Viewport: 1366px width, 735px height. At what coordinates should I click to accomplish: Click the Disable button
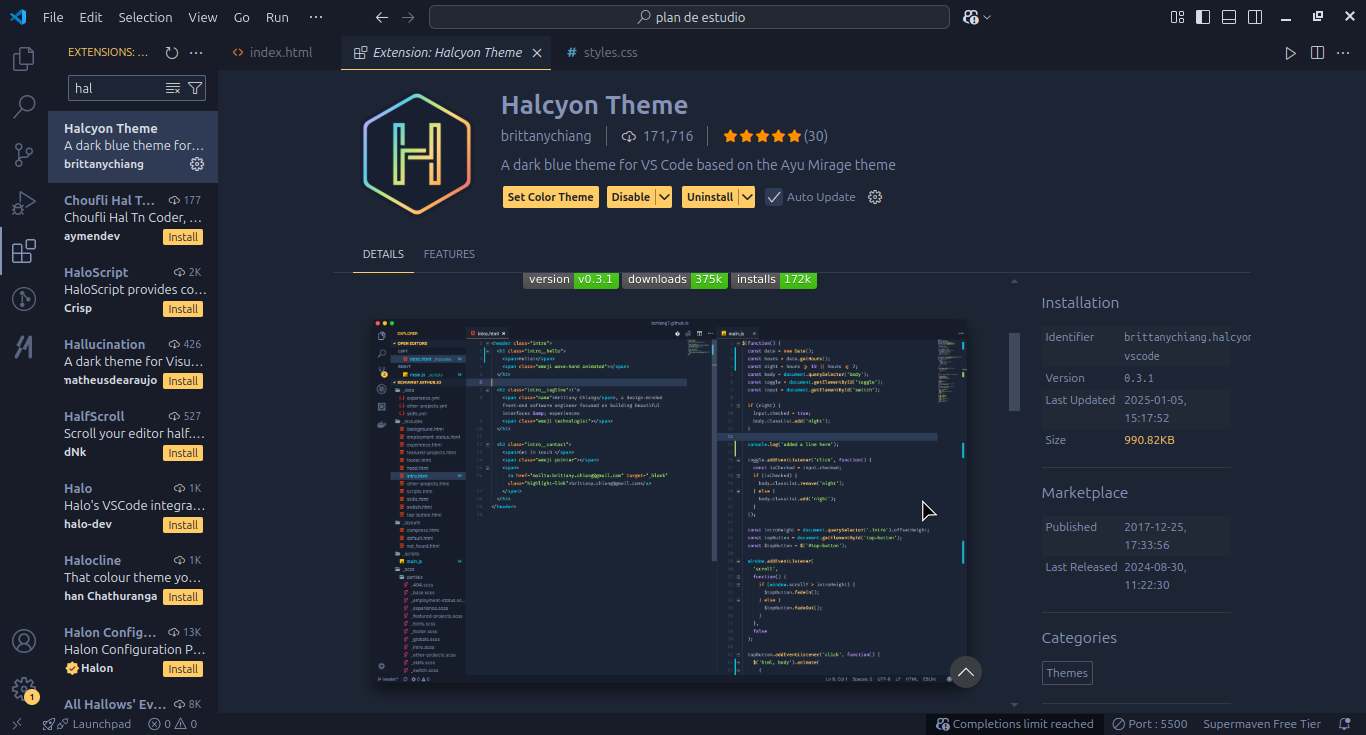click(631, 197)
